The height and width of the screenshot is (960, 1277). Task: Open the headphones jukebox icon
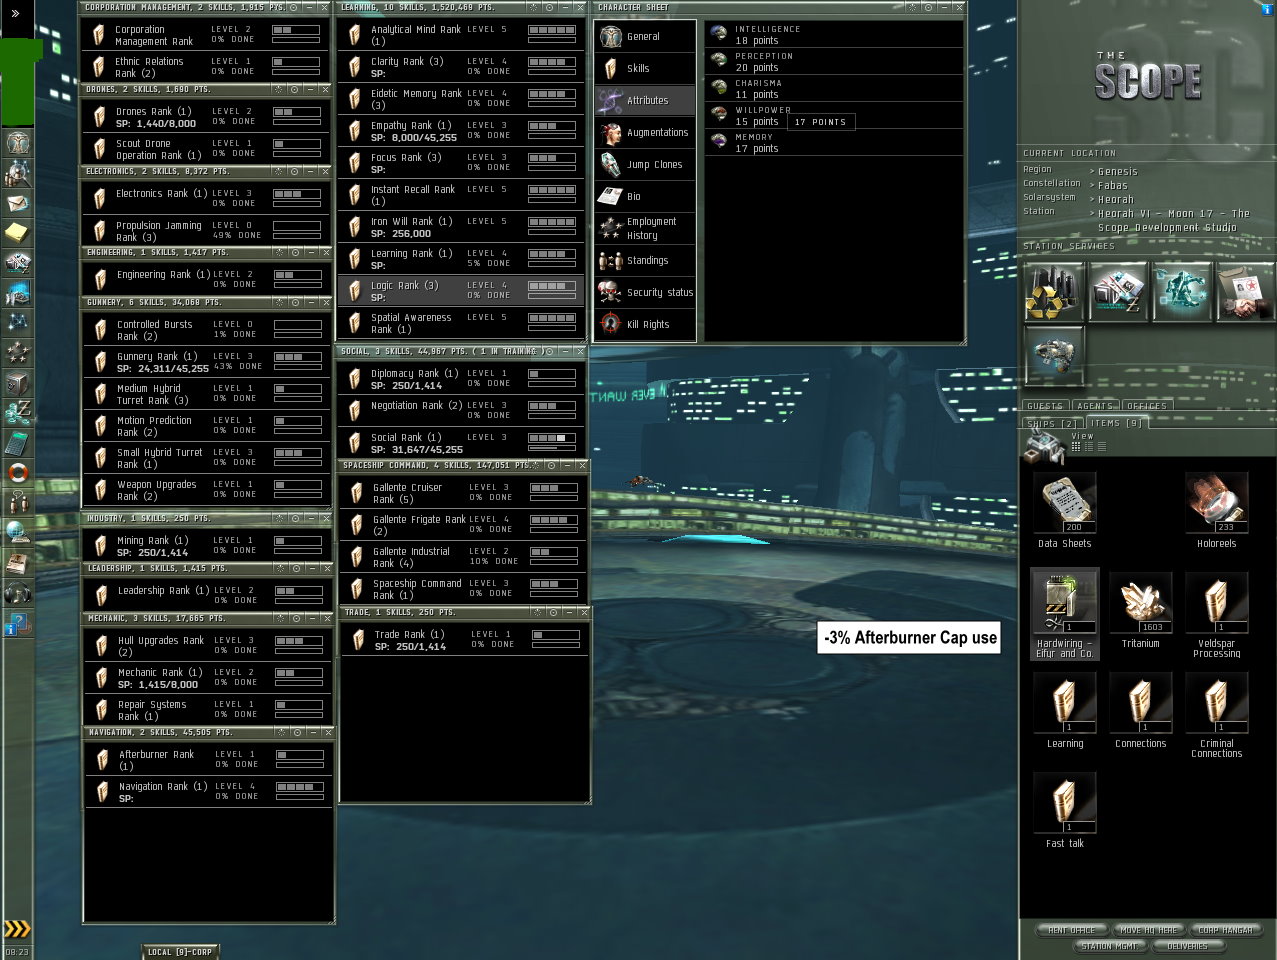click(17, 593)
